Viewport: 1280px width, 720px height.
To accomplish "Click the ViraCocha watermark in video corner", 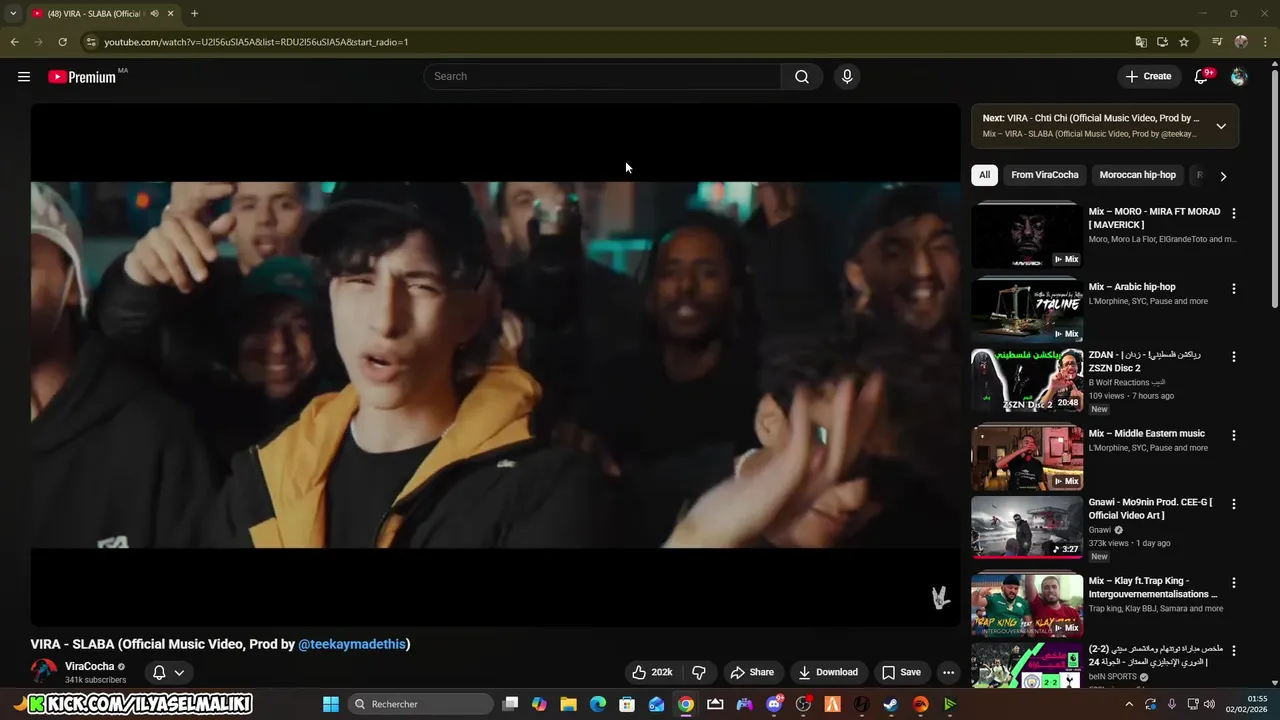I will click(940, 598).
